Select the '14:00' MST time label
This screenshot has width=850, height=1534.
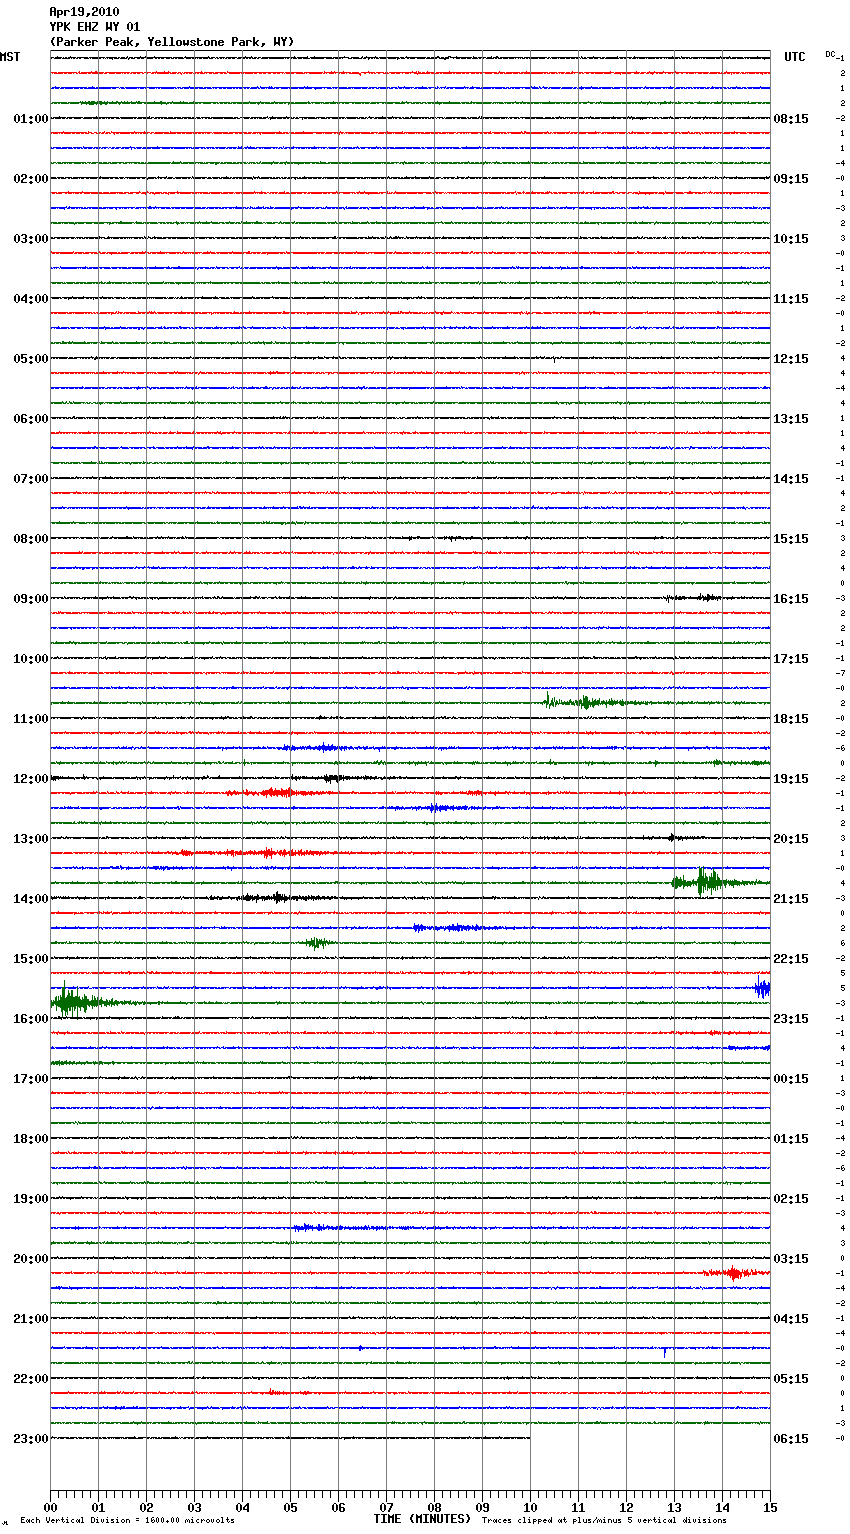31,899
